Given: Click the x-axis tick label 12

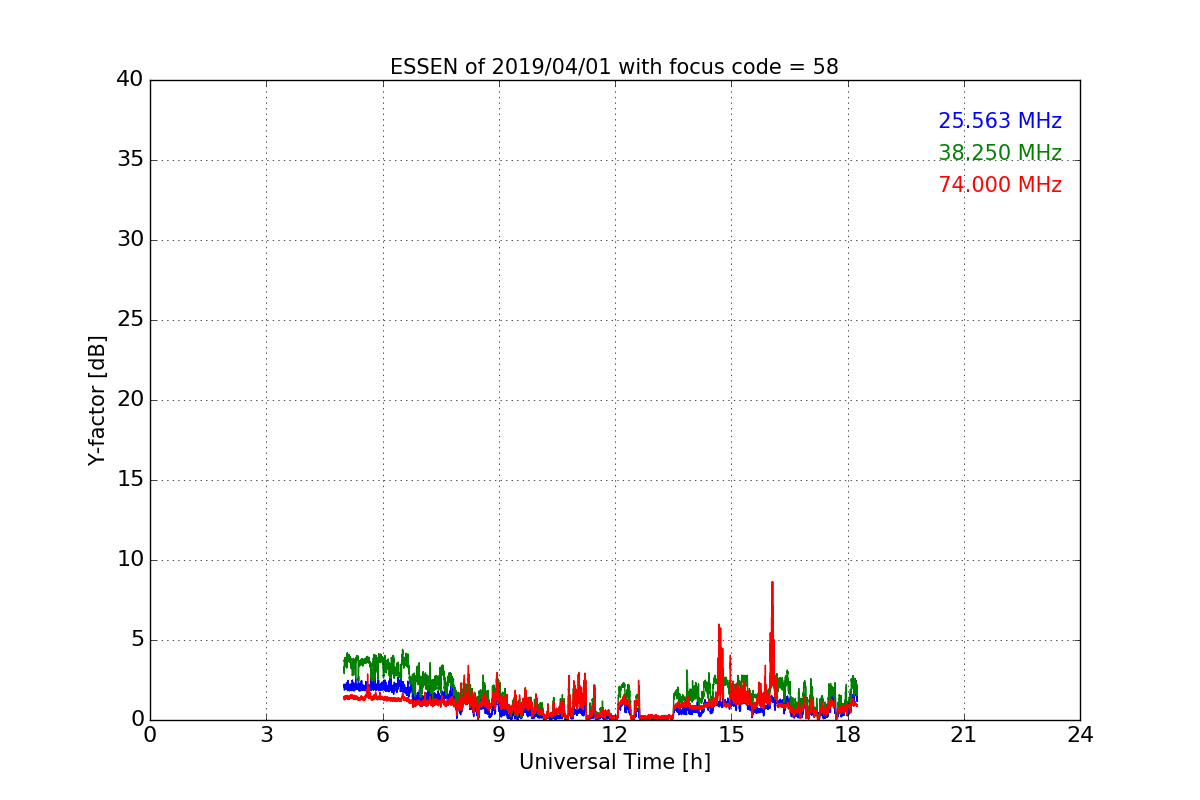Looking at the screenshot, I should [x=615, y=735].
